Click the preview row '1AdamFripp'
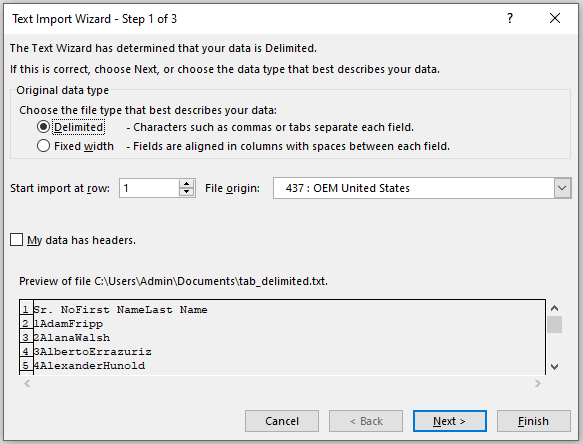This screenshot has width=583, height=444. click(68, 324)
